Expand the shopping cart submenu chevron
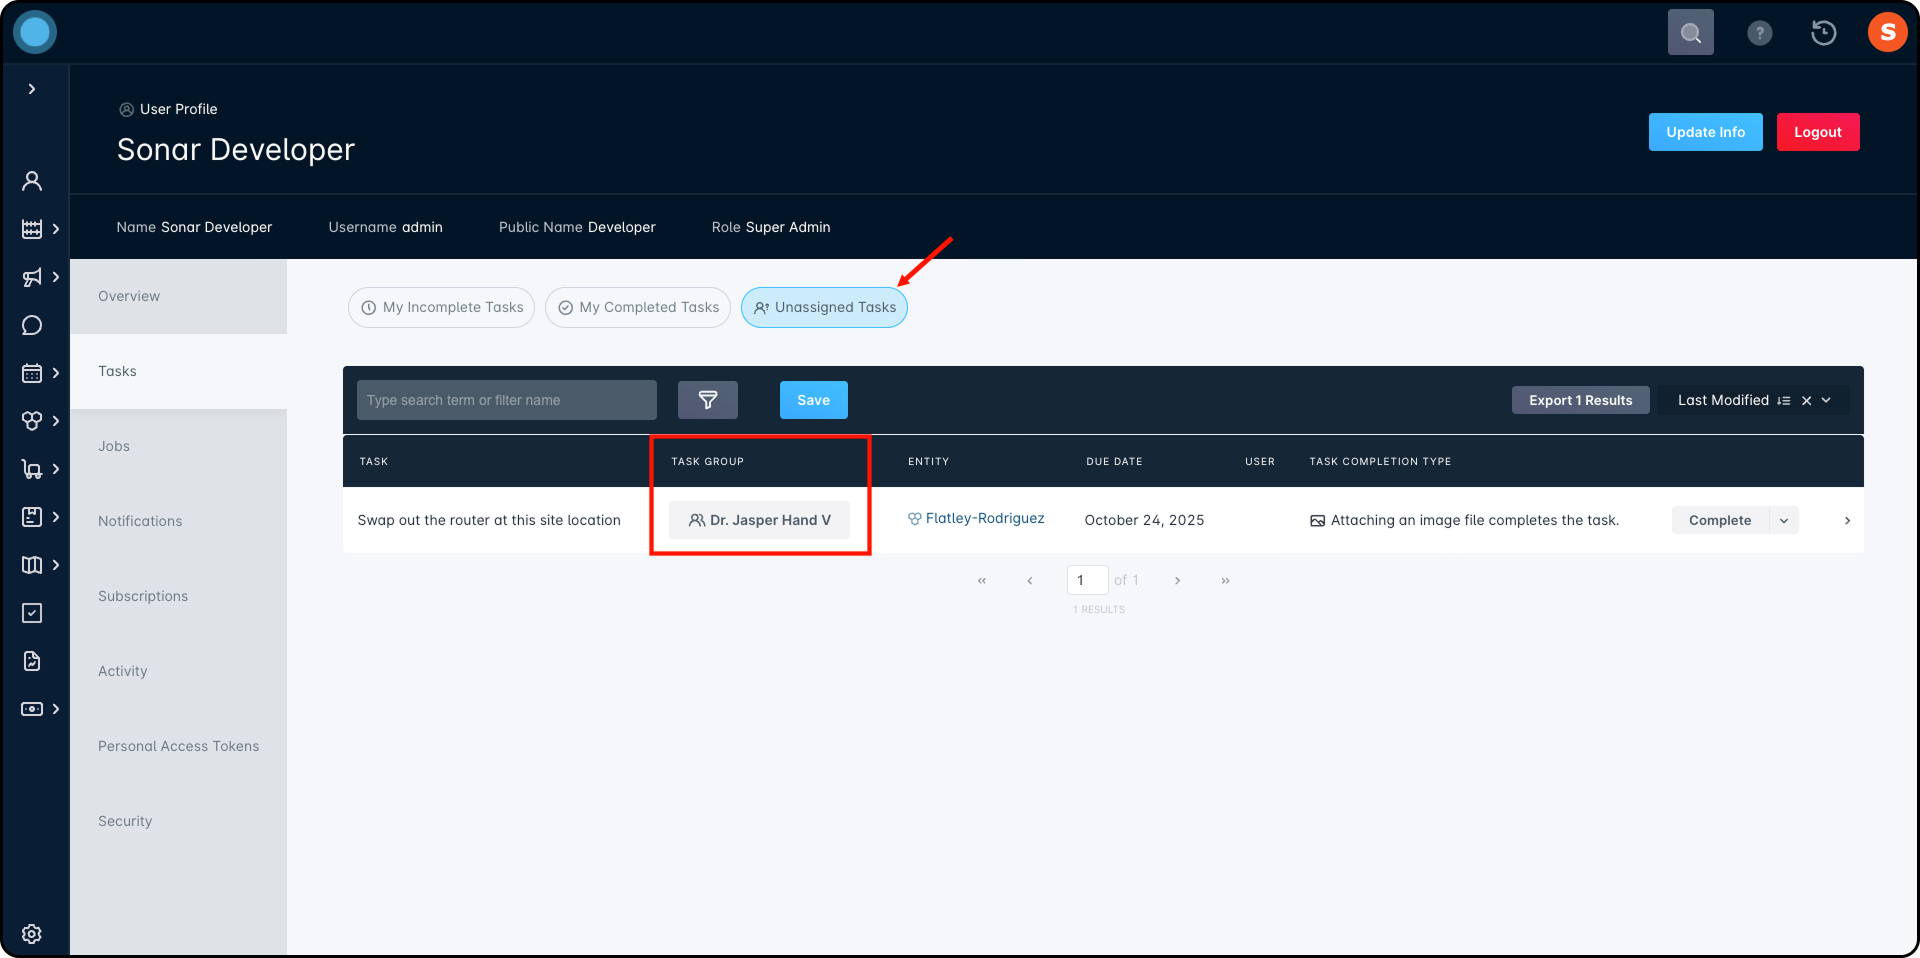 click(x=56, y=469)
